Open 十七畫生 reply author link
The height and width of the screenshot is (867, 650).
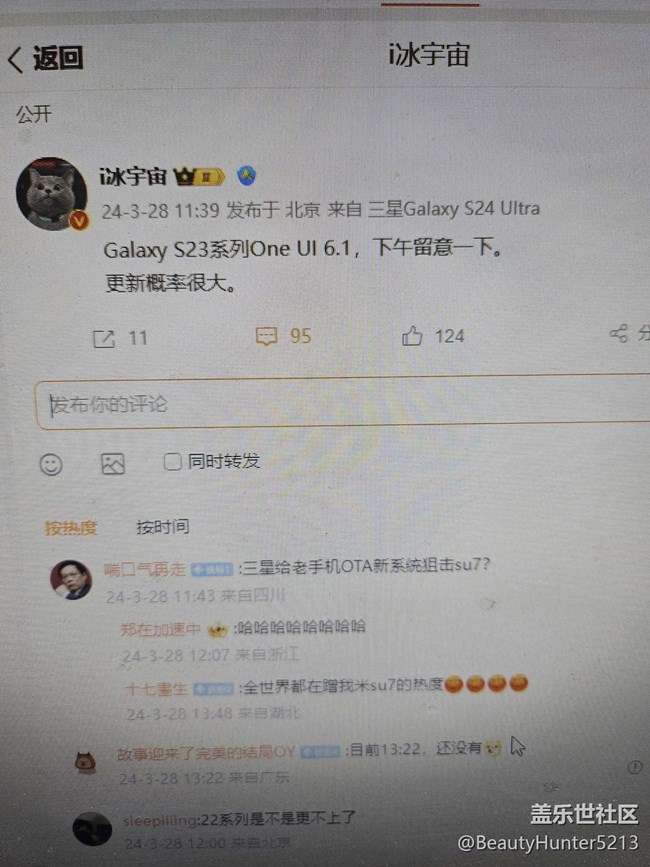[157, 688]
